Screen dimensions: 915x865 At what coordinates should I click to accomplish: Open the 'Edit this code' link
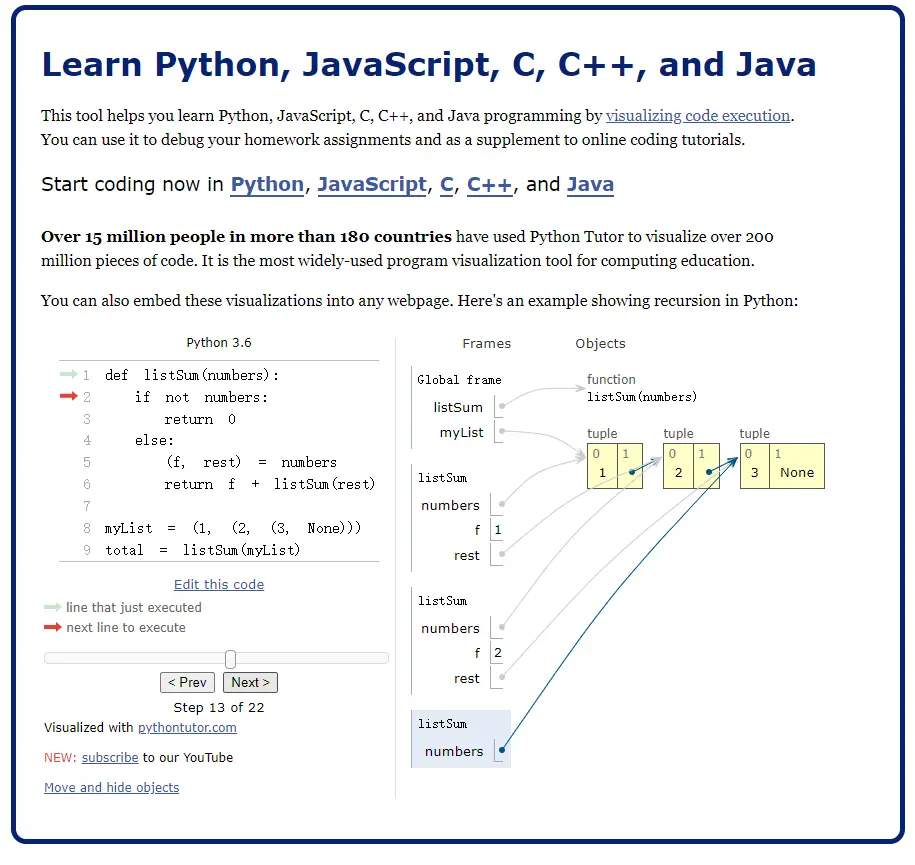pyautogui.click(x=218, y=584)
